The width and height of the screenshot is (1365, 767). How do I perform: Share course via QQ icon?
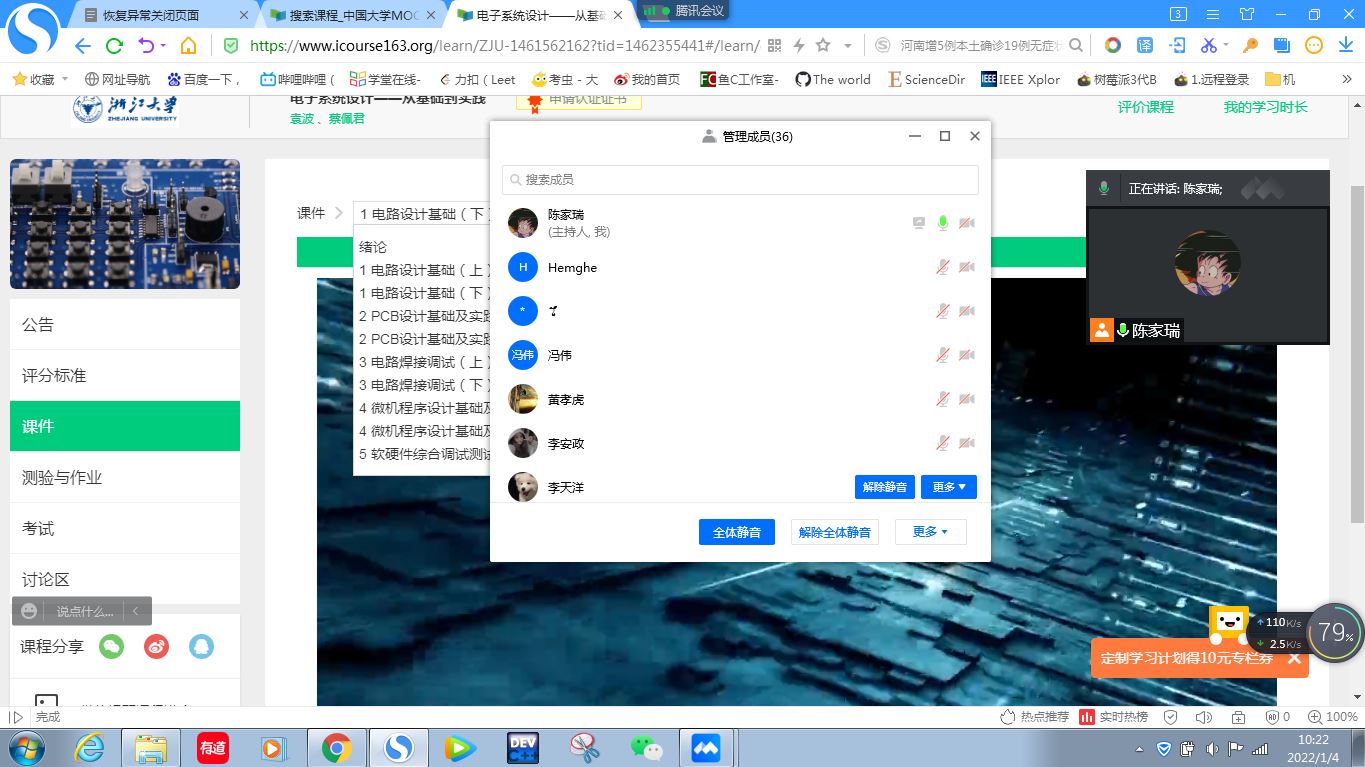(x=201, y=647)
